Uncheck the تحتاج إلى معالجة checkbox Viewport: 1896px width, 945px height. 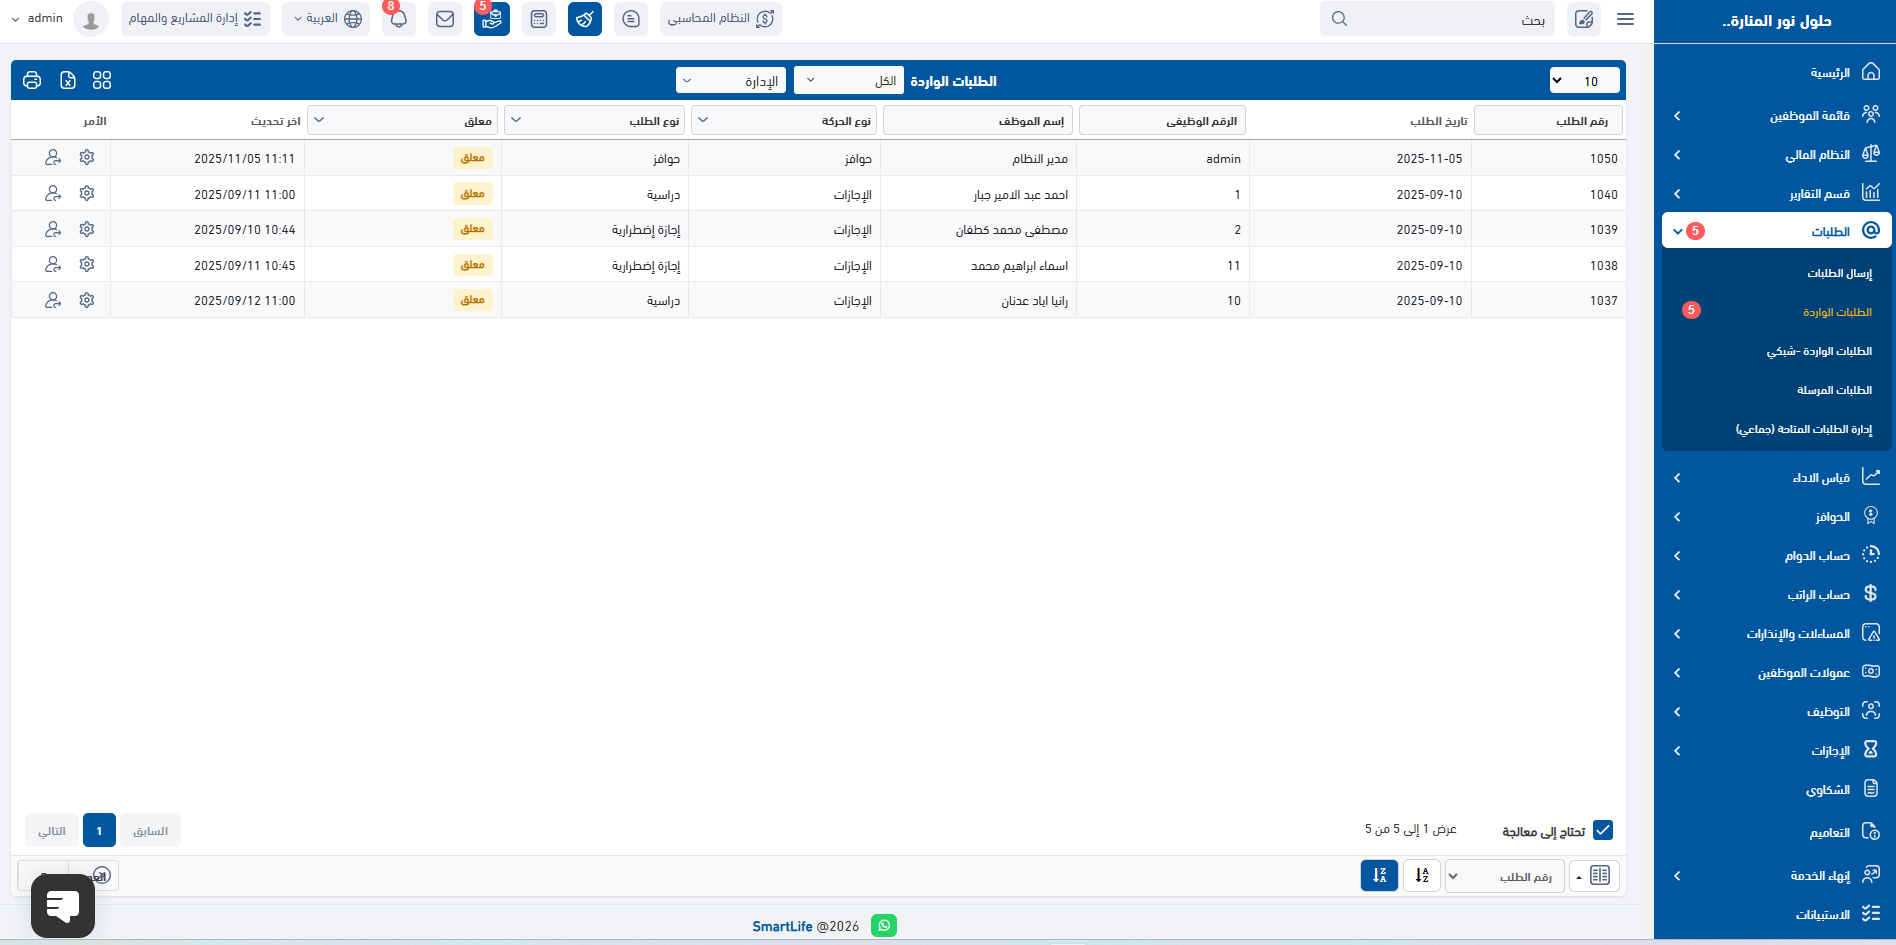(x=1603, y=830)
